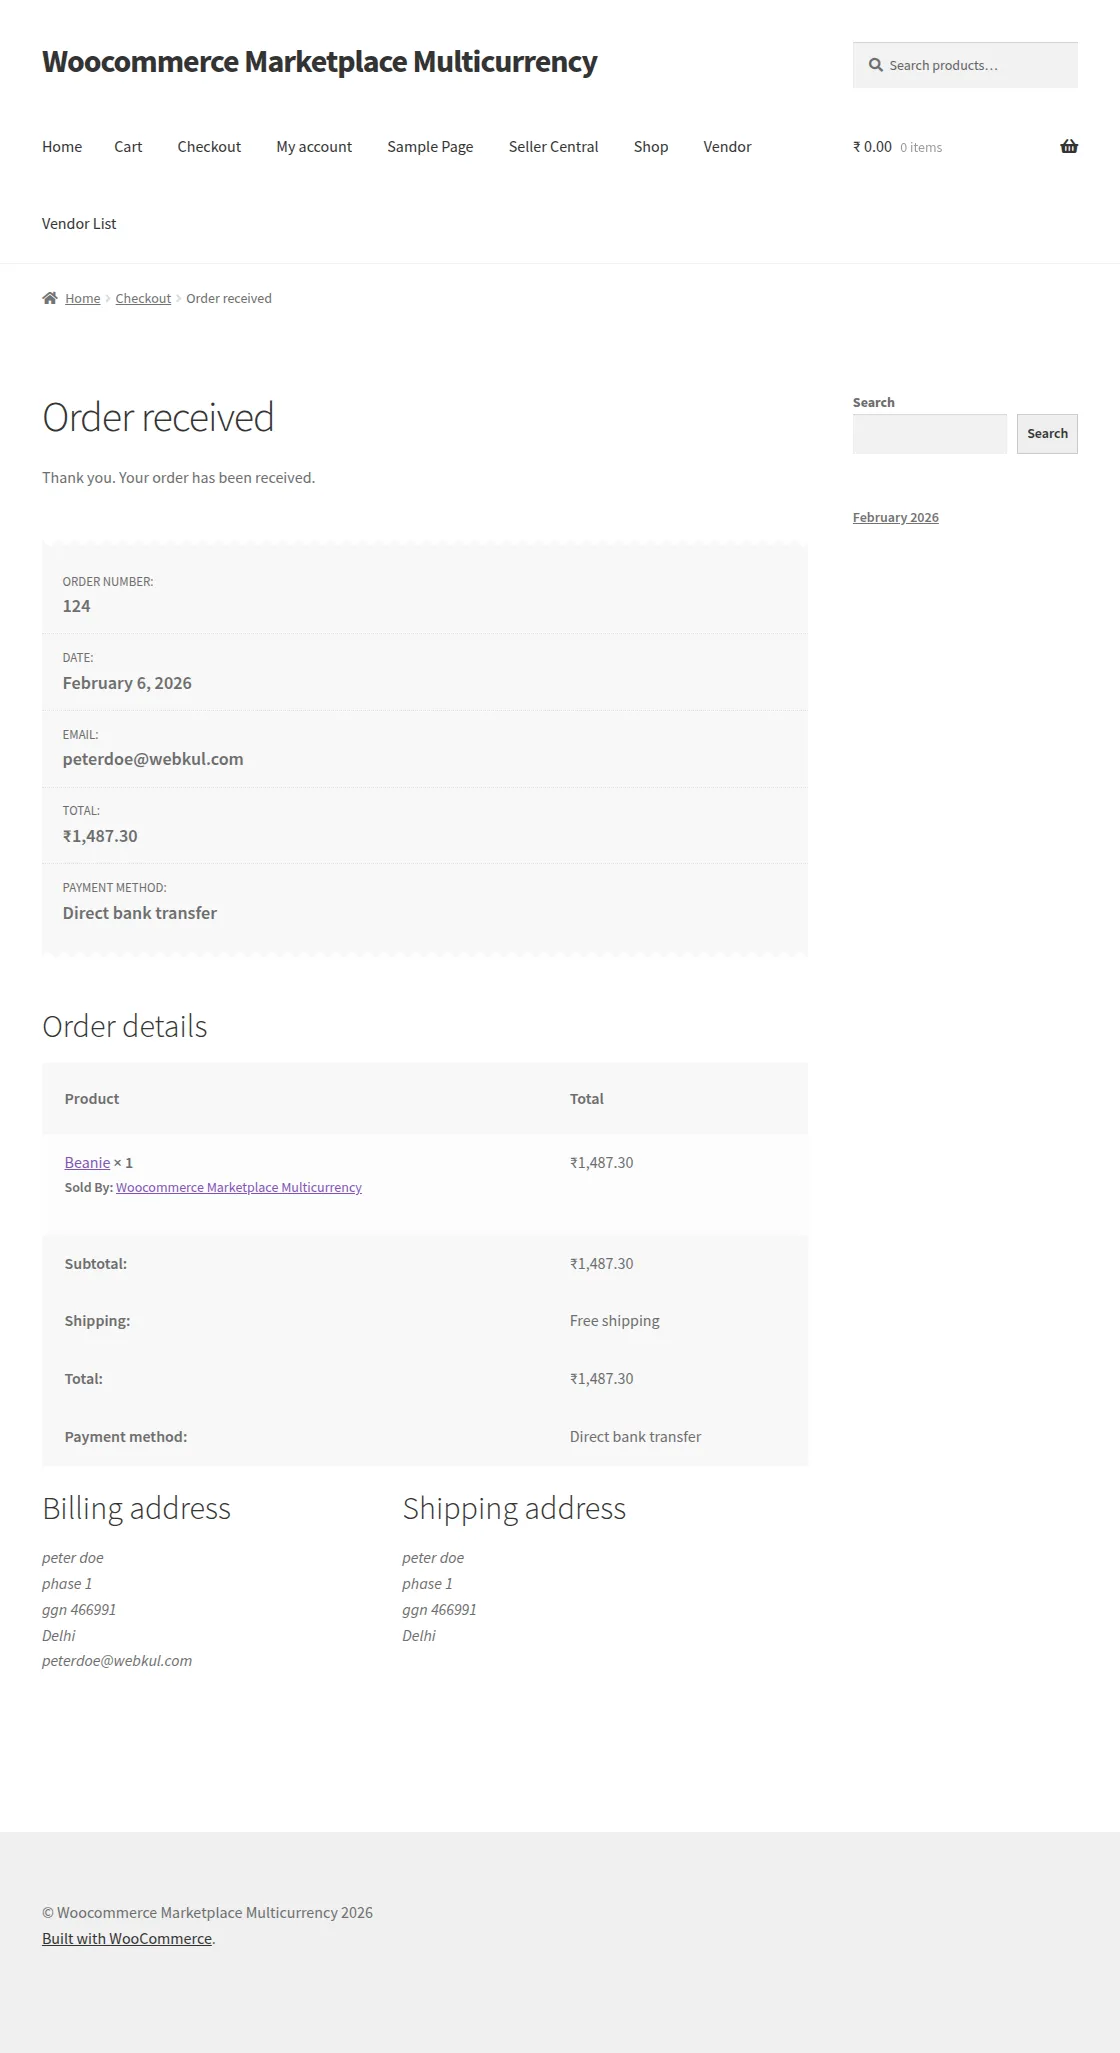Open the My account page
1120x2053 pixels.
point(314,146)
